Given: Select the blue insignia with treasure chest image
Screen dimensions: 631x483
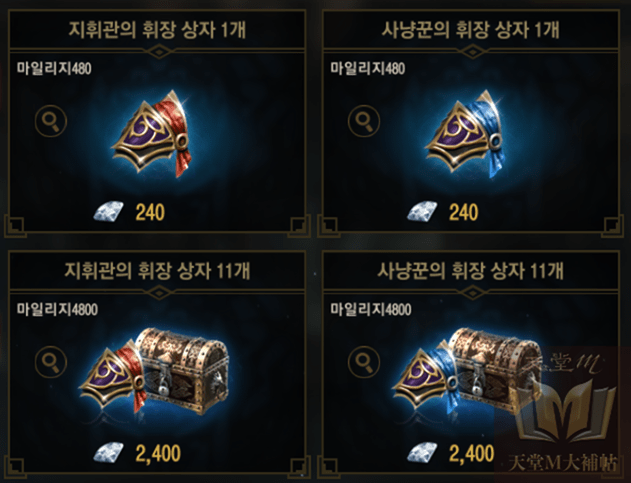Looking at the screenshot, I should [467, 371].
